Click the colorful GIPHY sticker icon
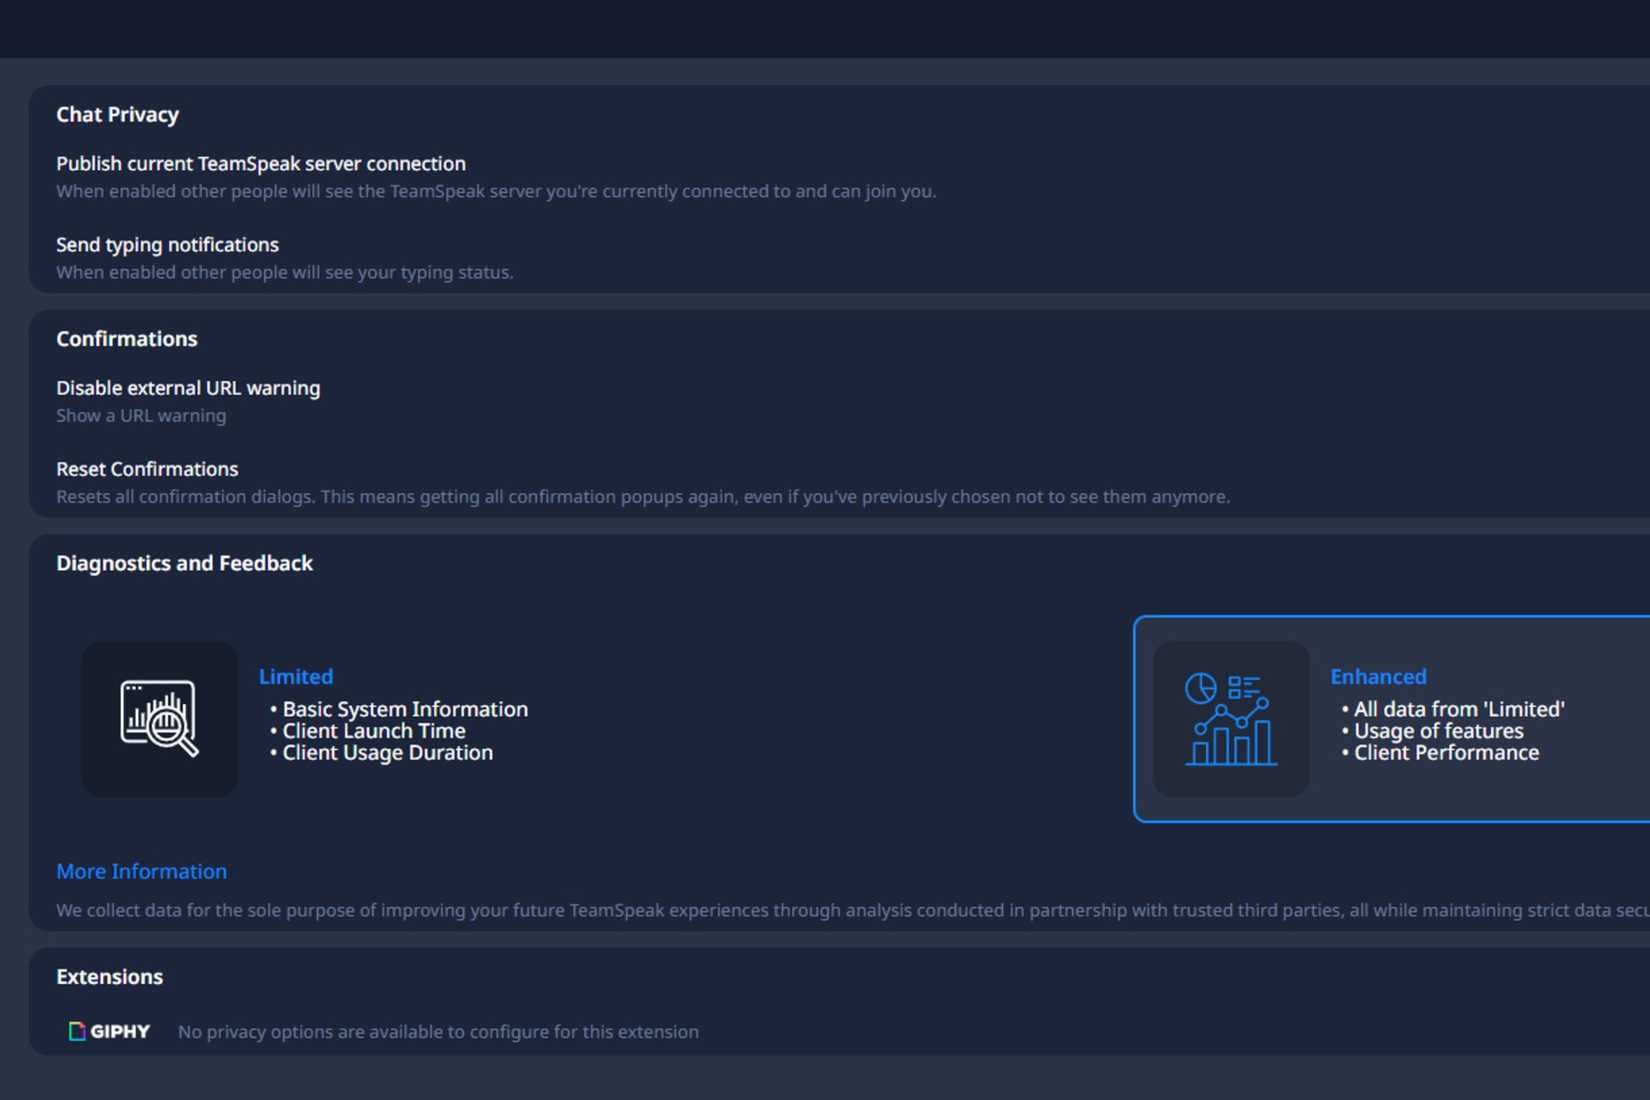 click(x=76, y=1031)
